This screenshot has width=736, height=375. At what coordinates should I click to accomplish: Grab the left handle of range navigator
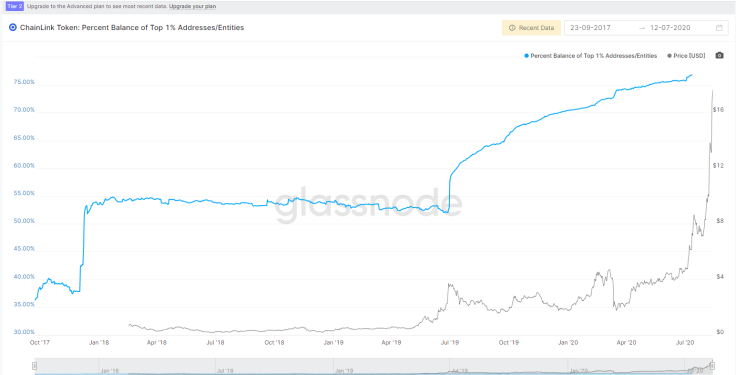34,366
